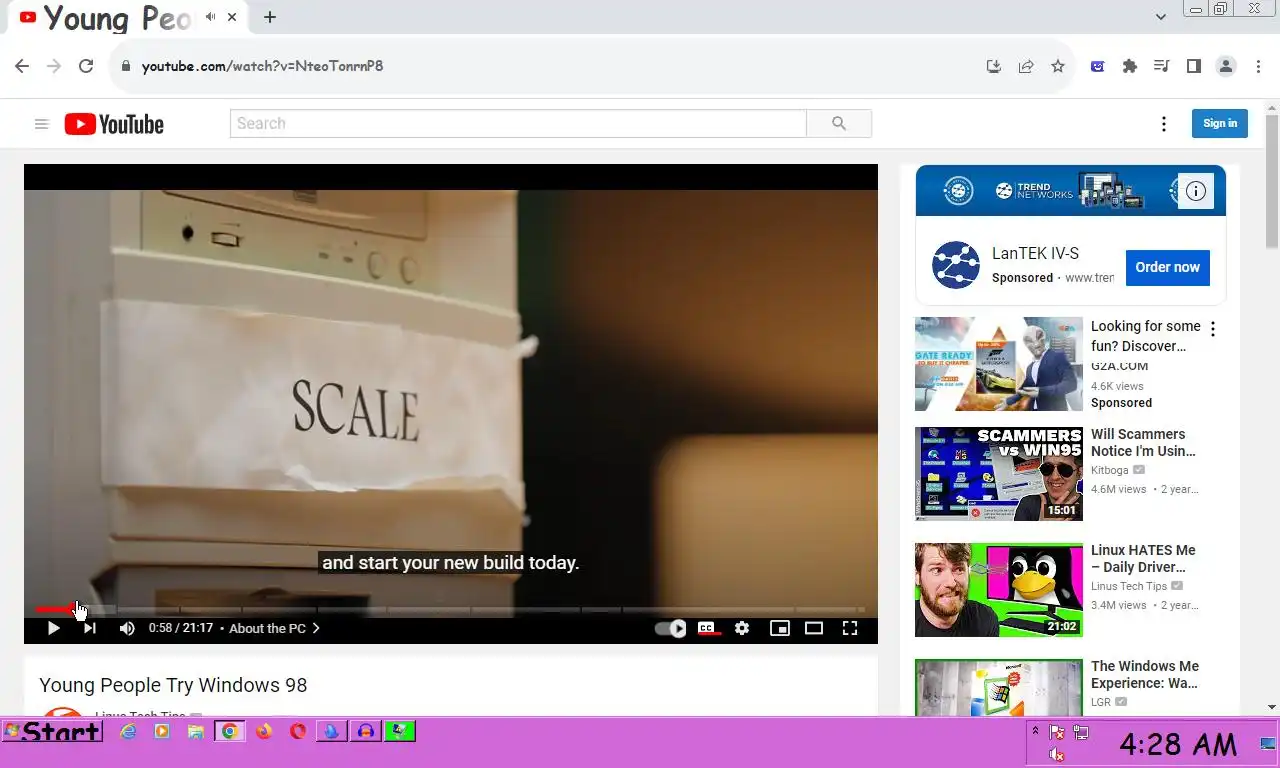
Task: Focus the YouTube Search field
Action: [518, 123]
